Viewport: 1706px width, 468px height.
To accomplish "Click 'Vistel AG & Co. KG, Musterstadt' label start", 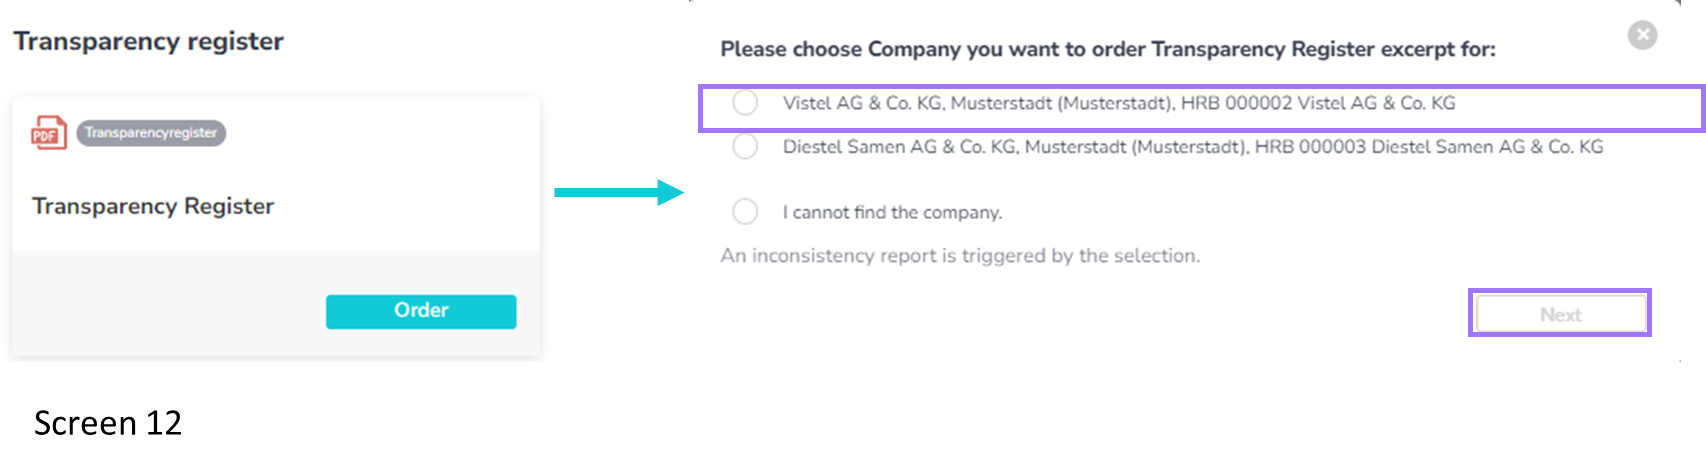I will 914,103.
